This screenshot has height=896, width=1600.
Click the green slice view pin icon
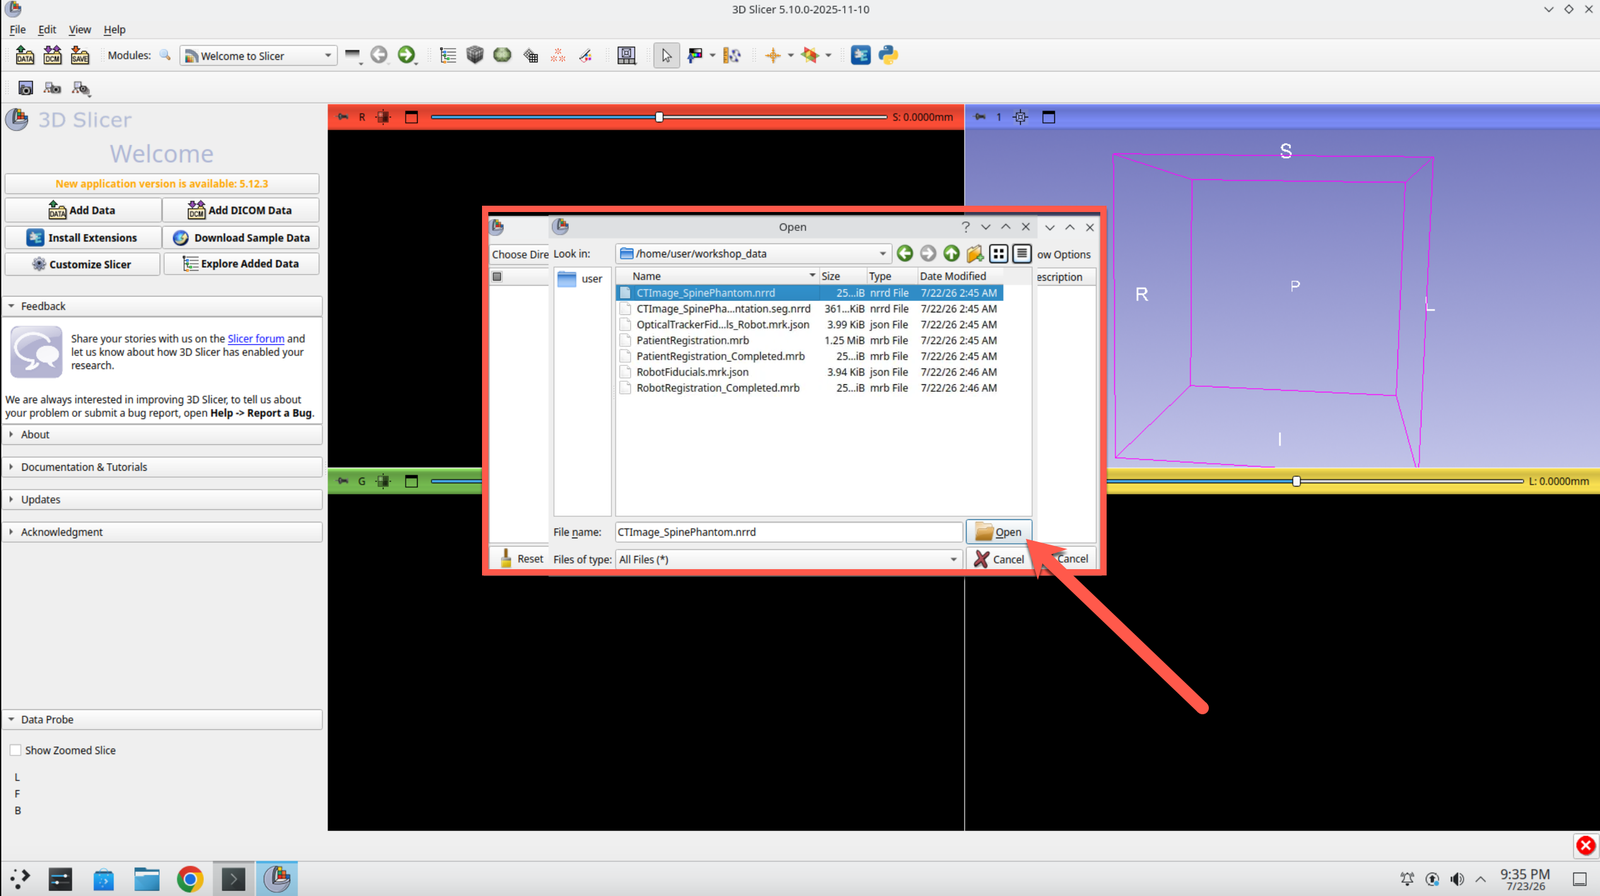[343, 481]
